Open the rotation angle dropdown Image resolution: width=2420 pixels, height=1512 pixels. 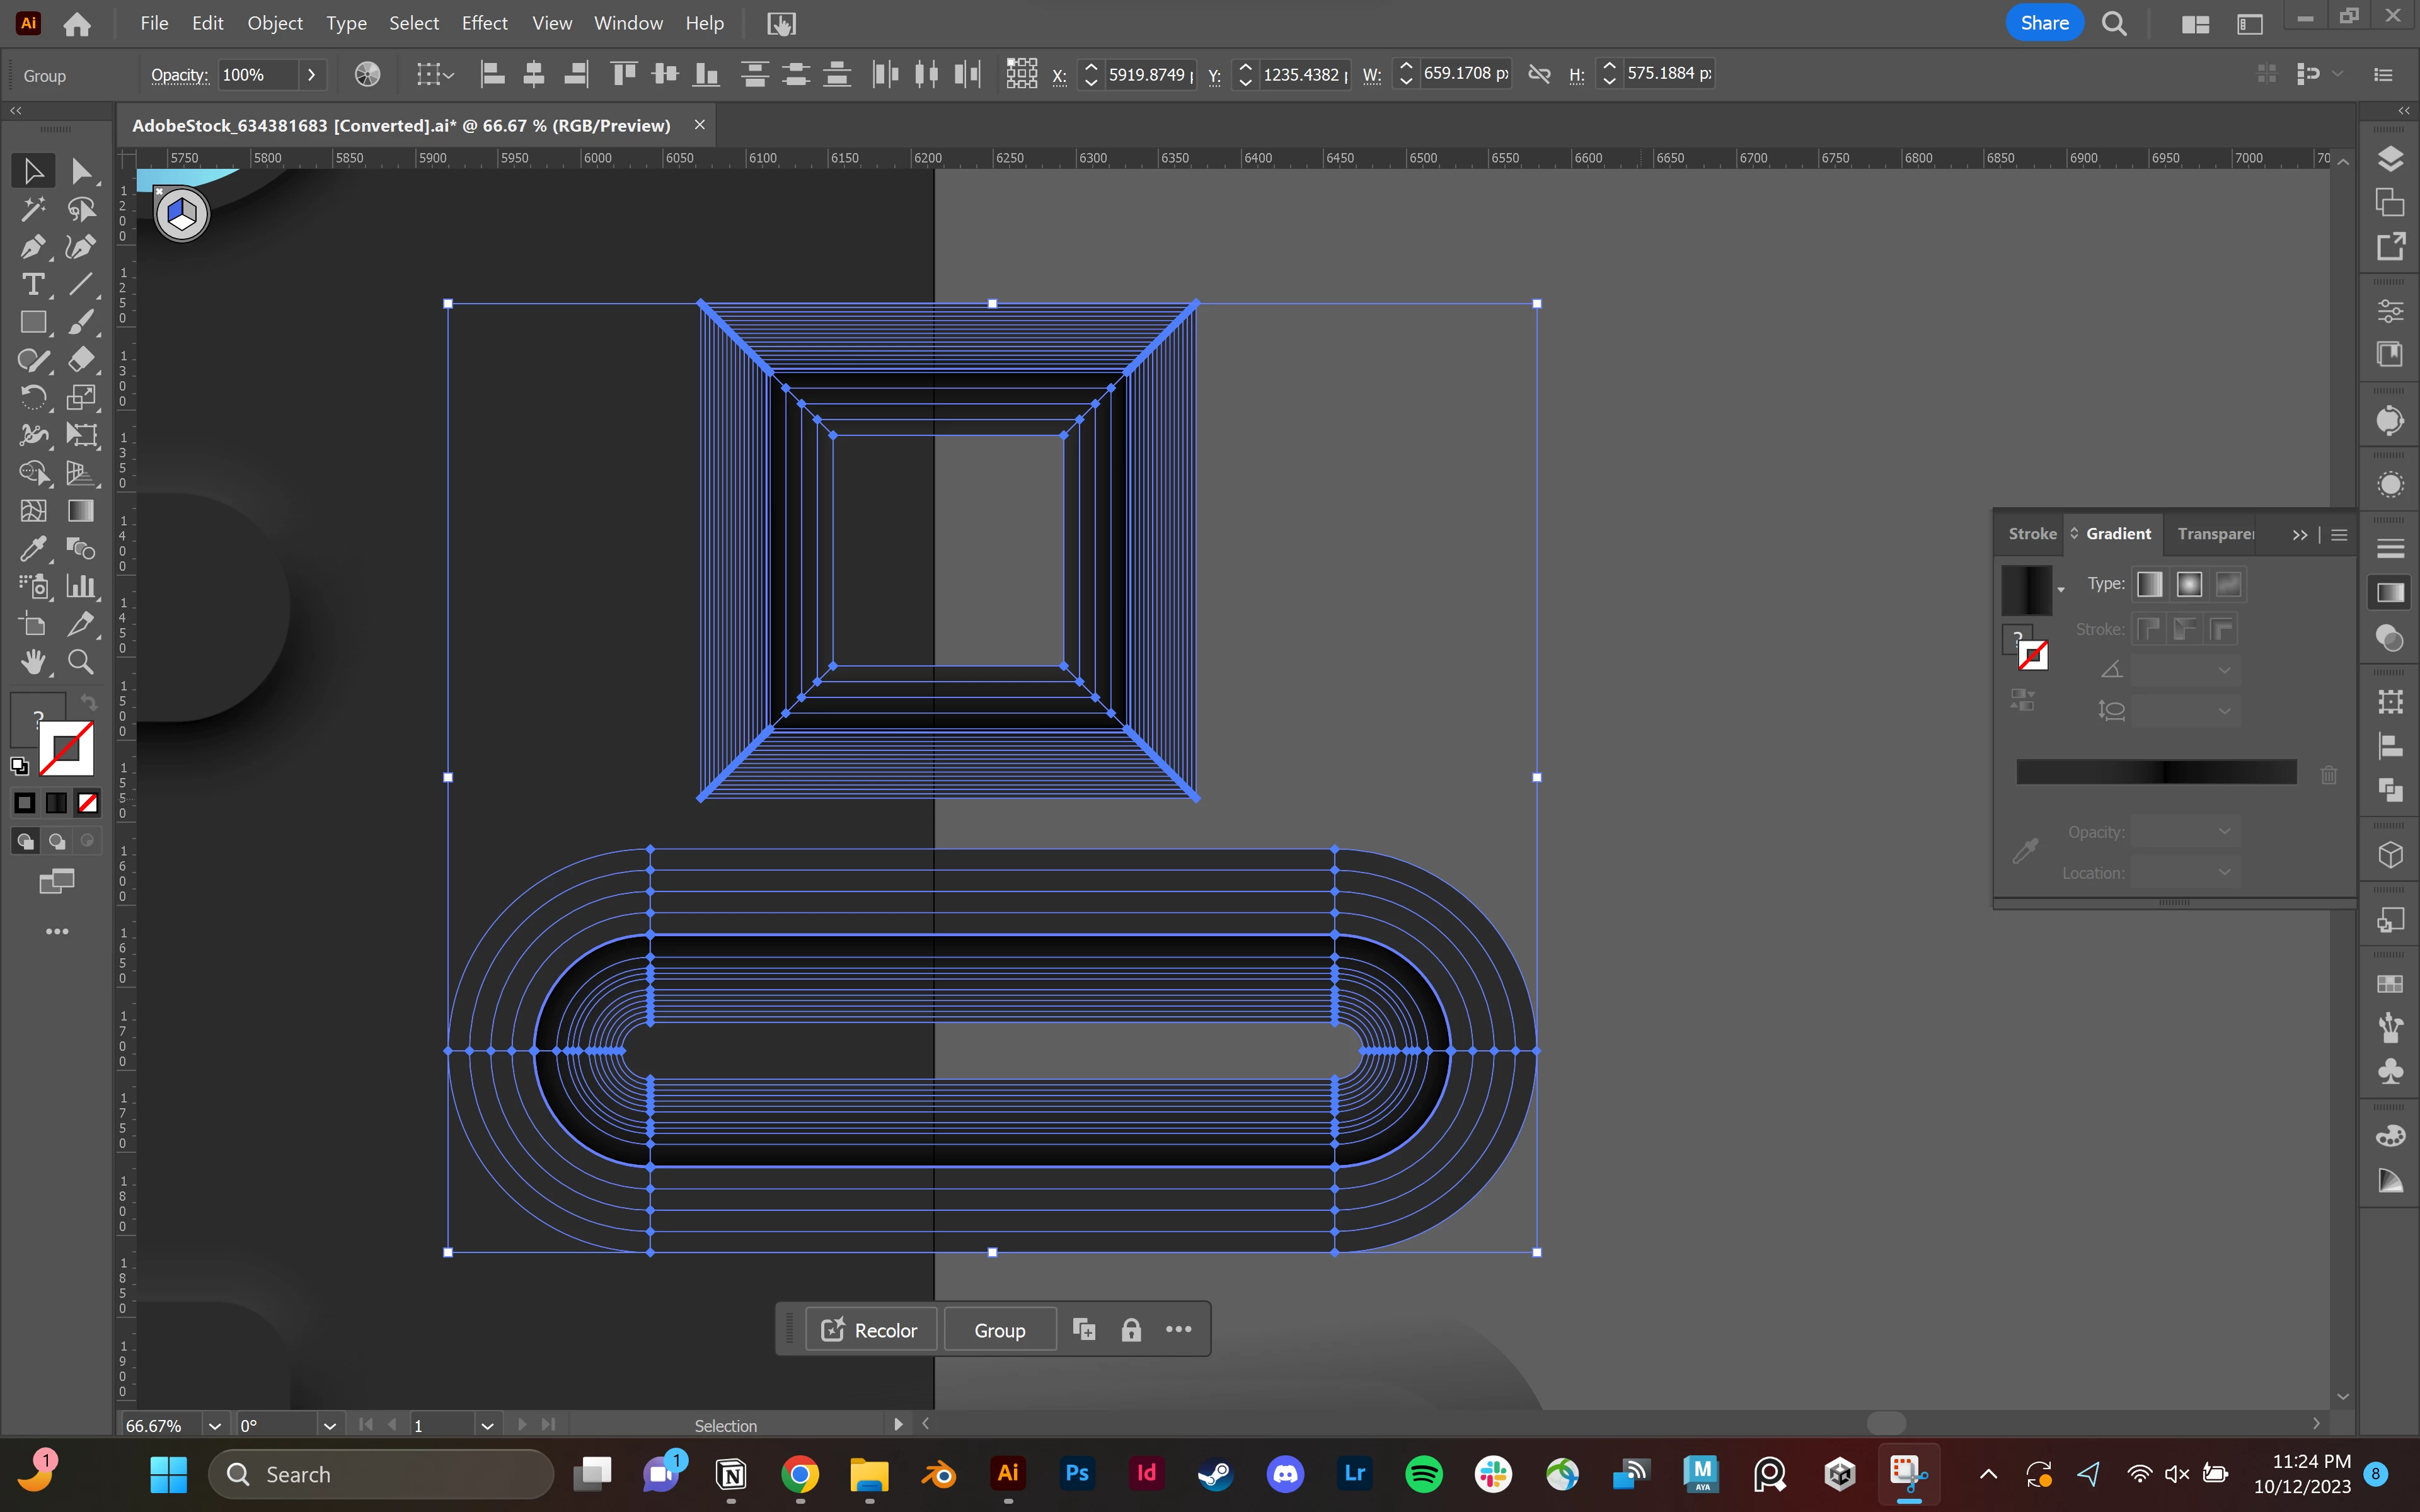[x=329, y=1425]
